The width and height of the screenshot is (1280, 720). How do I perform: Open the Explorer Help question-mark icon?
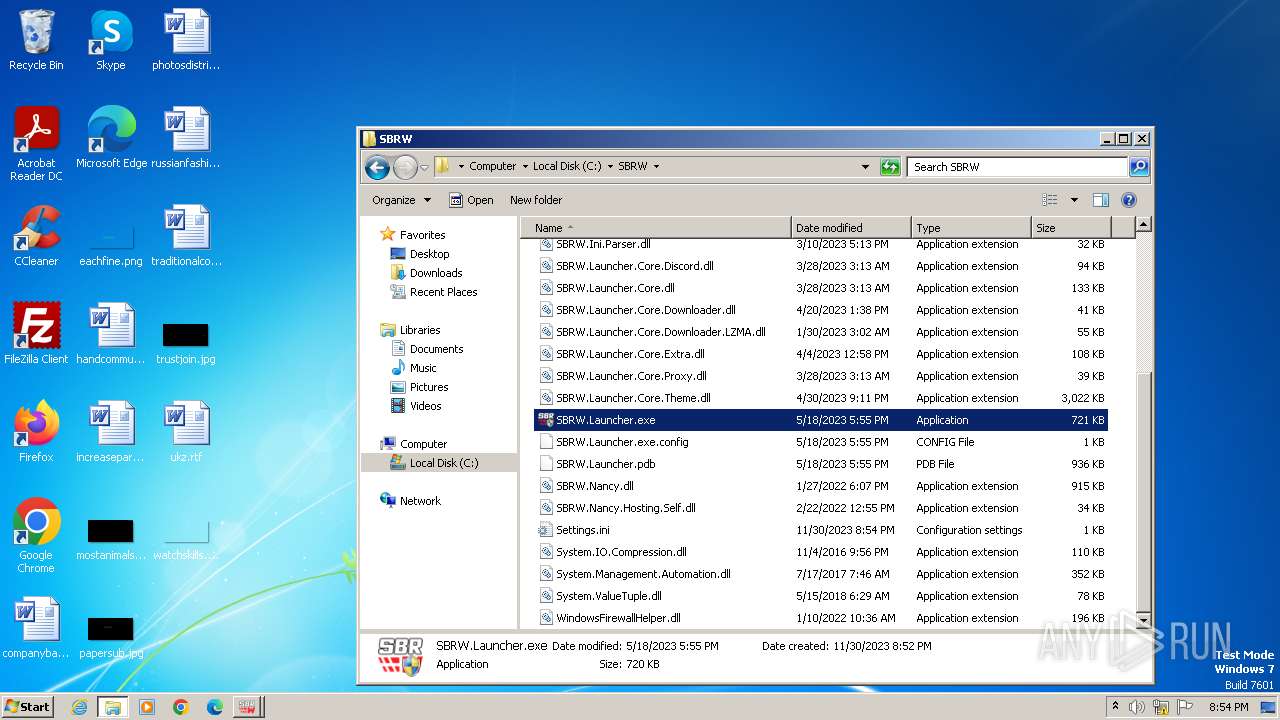tap(1129, 200)
